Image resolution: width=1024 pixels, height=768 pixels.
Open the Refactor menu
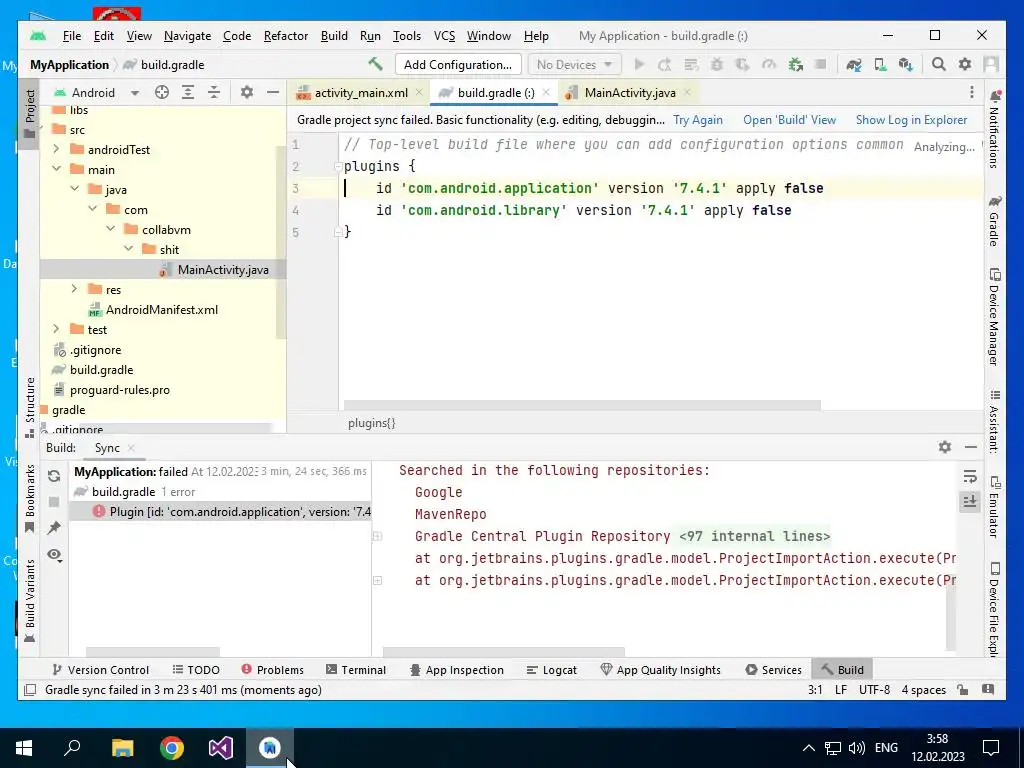point(285,36)
